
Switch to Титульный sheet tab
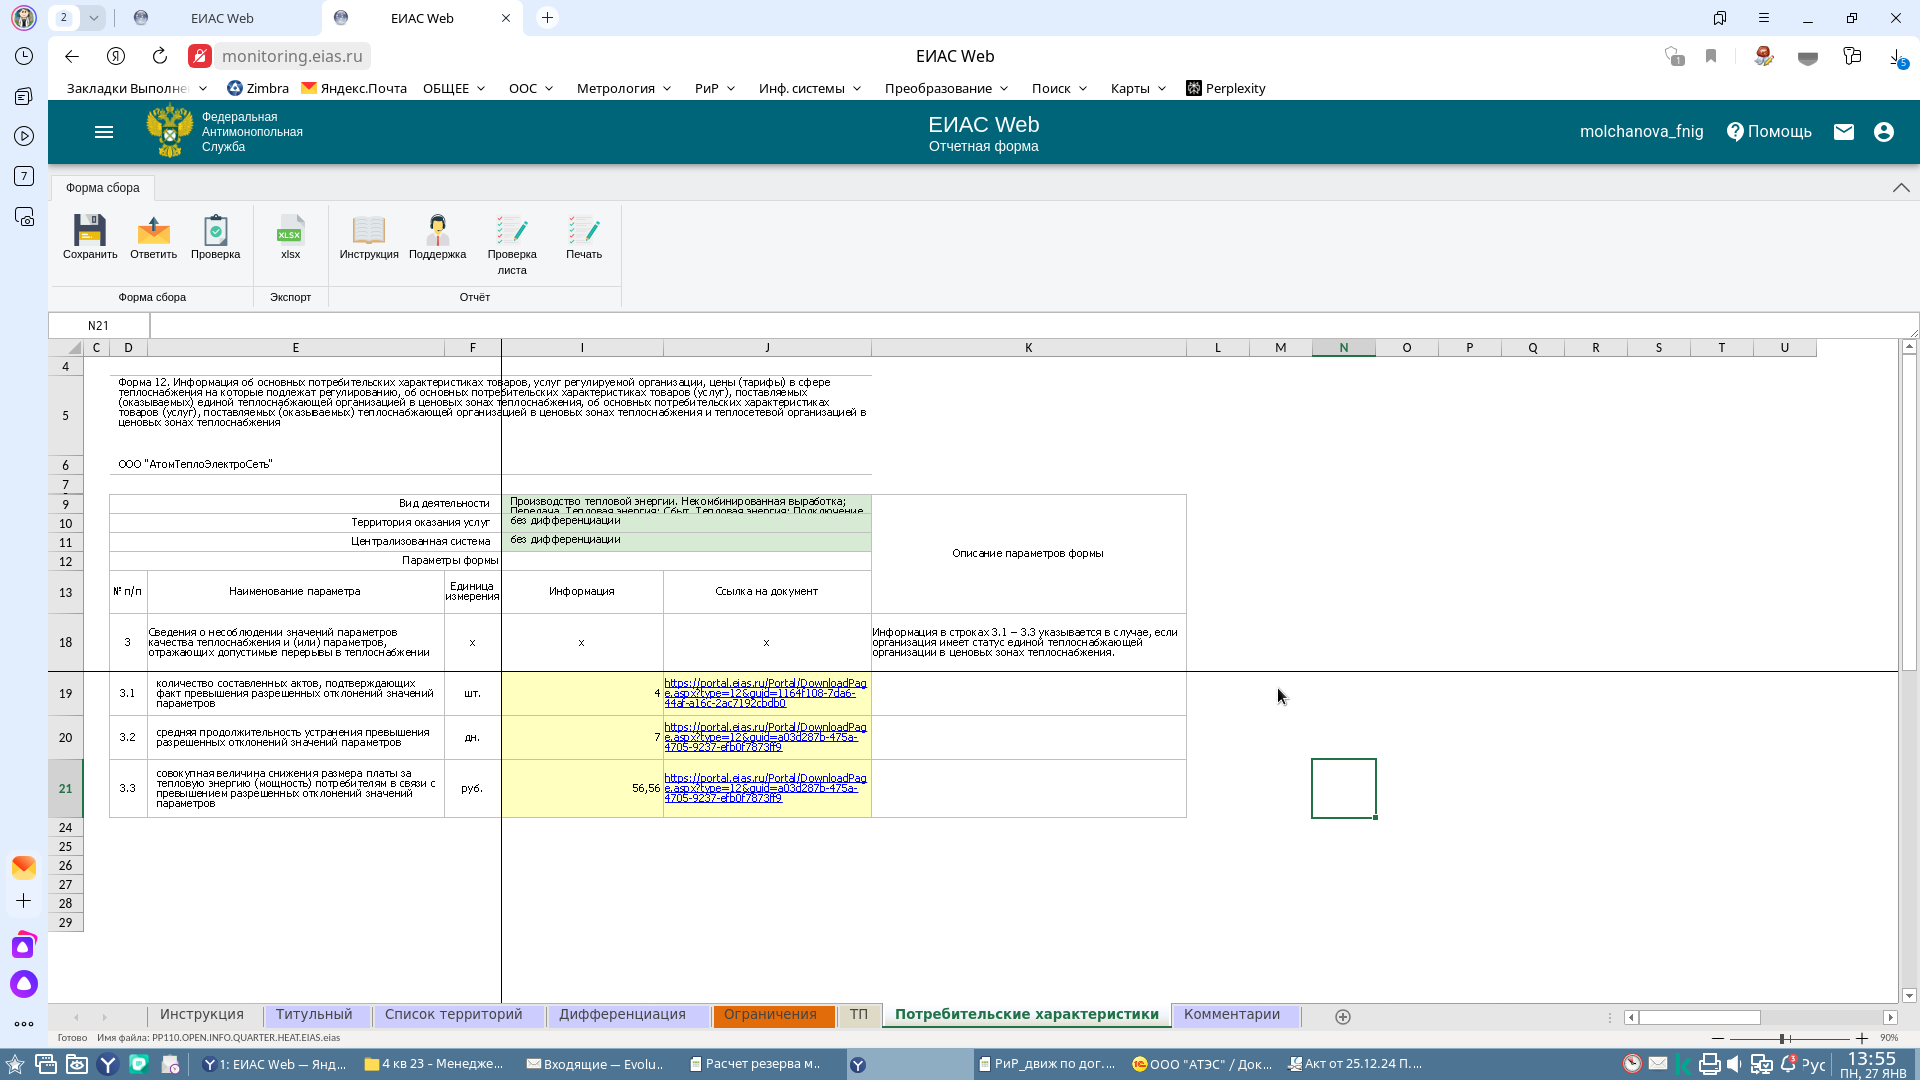[x=314, y=1015]
